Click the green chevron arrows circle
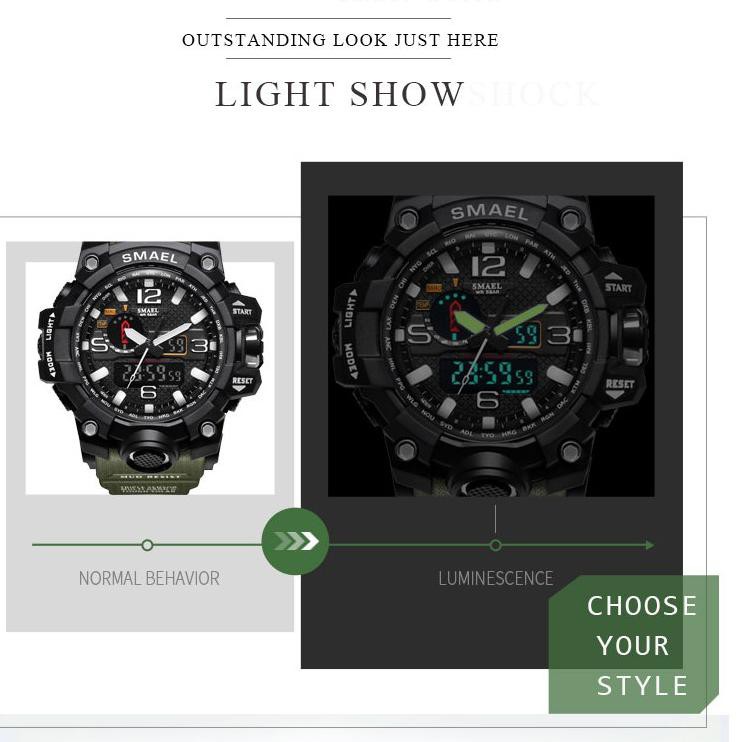 (295, 541)
